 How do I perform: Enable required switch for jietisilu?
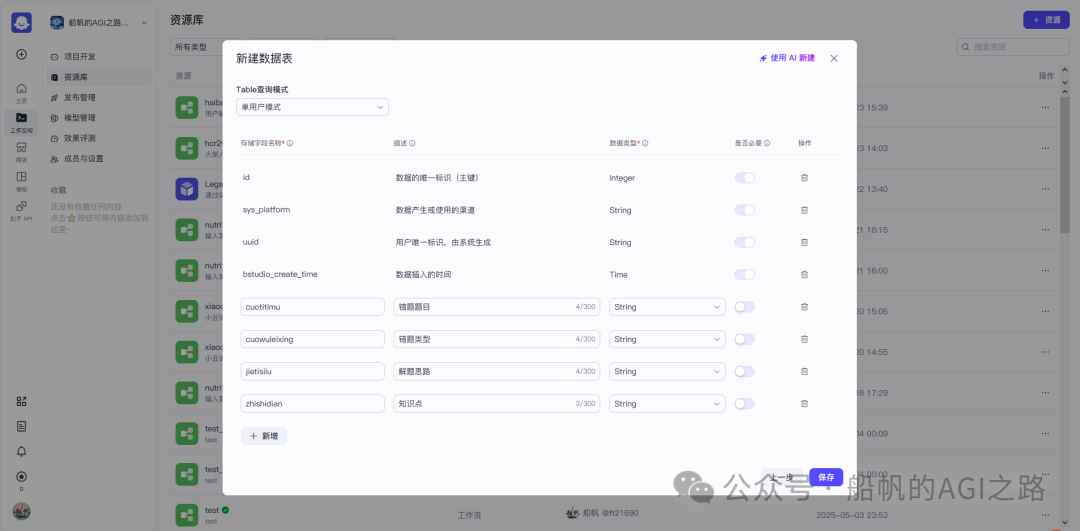coord(745,371)
